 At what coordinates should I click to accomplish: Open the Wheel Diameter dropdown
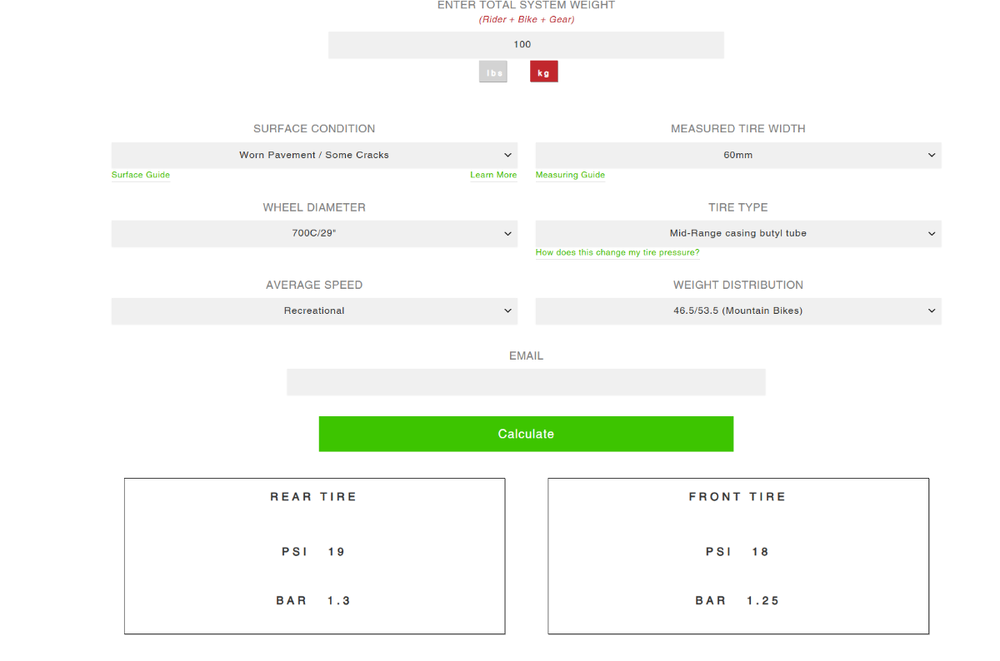point(314,233)
